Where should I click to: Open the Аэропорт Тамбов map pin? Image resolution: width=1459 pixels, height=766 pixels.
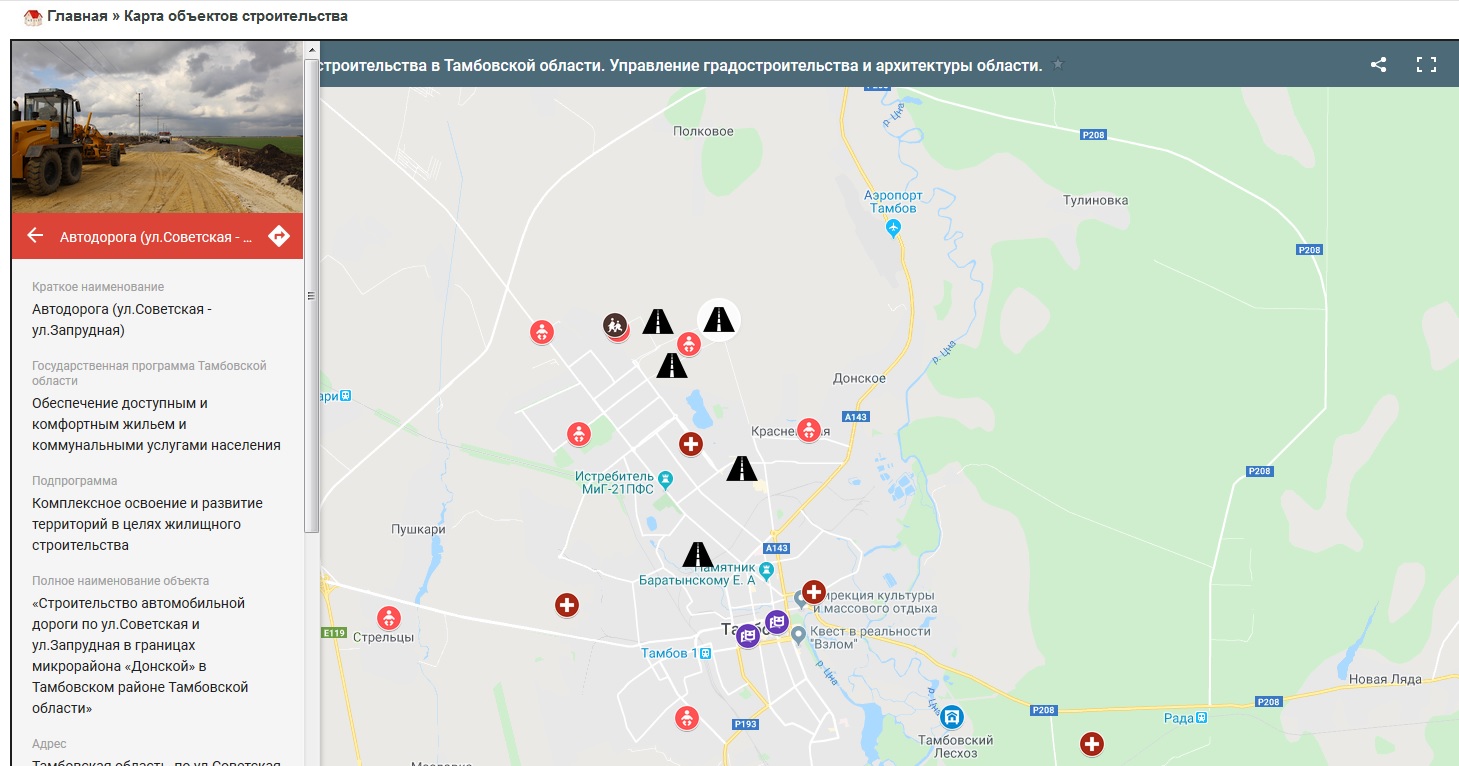point(894,229)
